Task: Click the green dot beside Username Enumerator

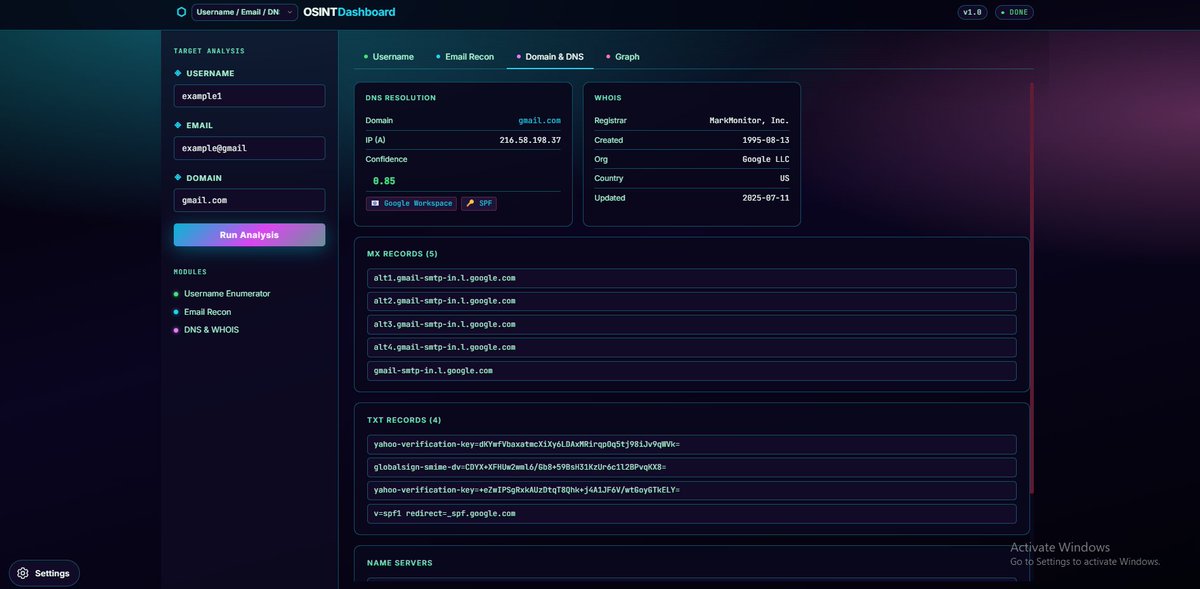Action: (176, 294)
